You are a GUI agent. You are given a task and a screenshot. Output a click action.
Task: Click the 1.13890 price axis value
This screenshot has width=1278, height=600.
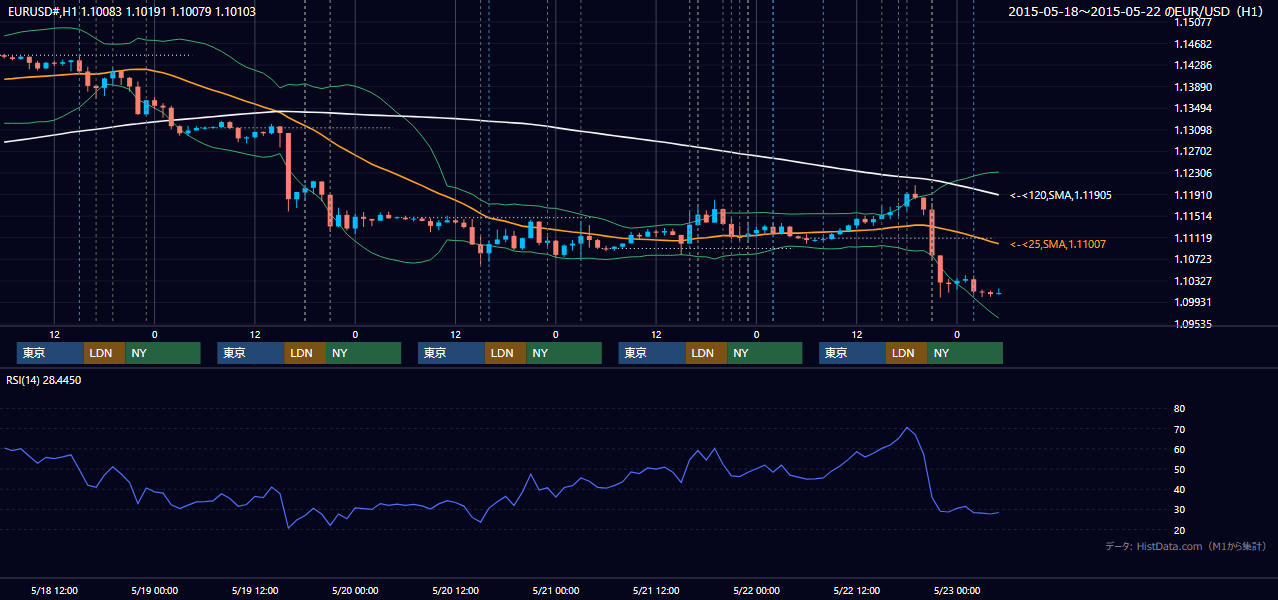[x=1192, y=87]
